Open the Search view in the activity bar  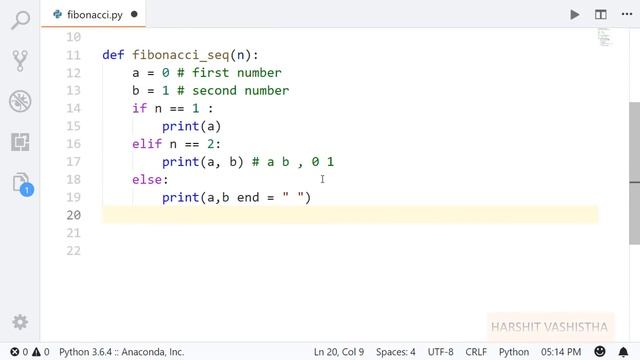click(20, 20)
